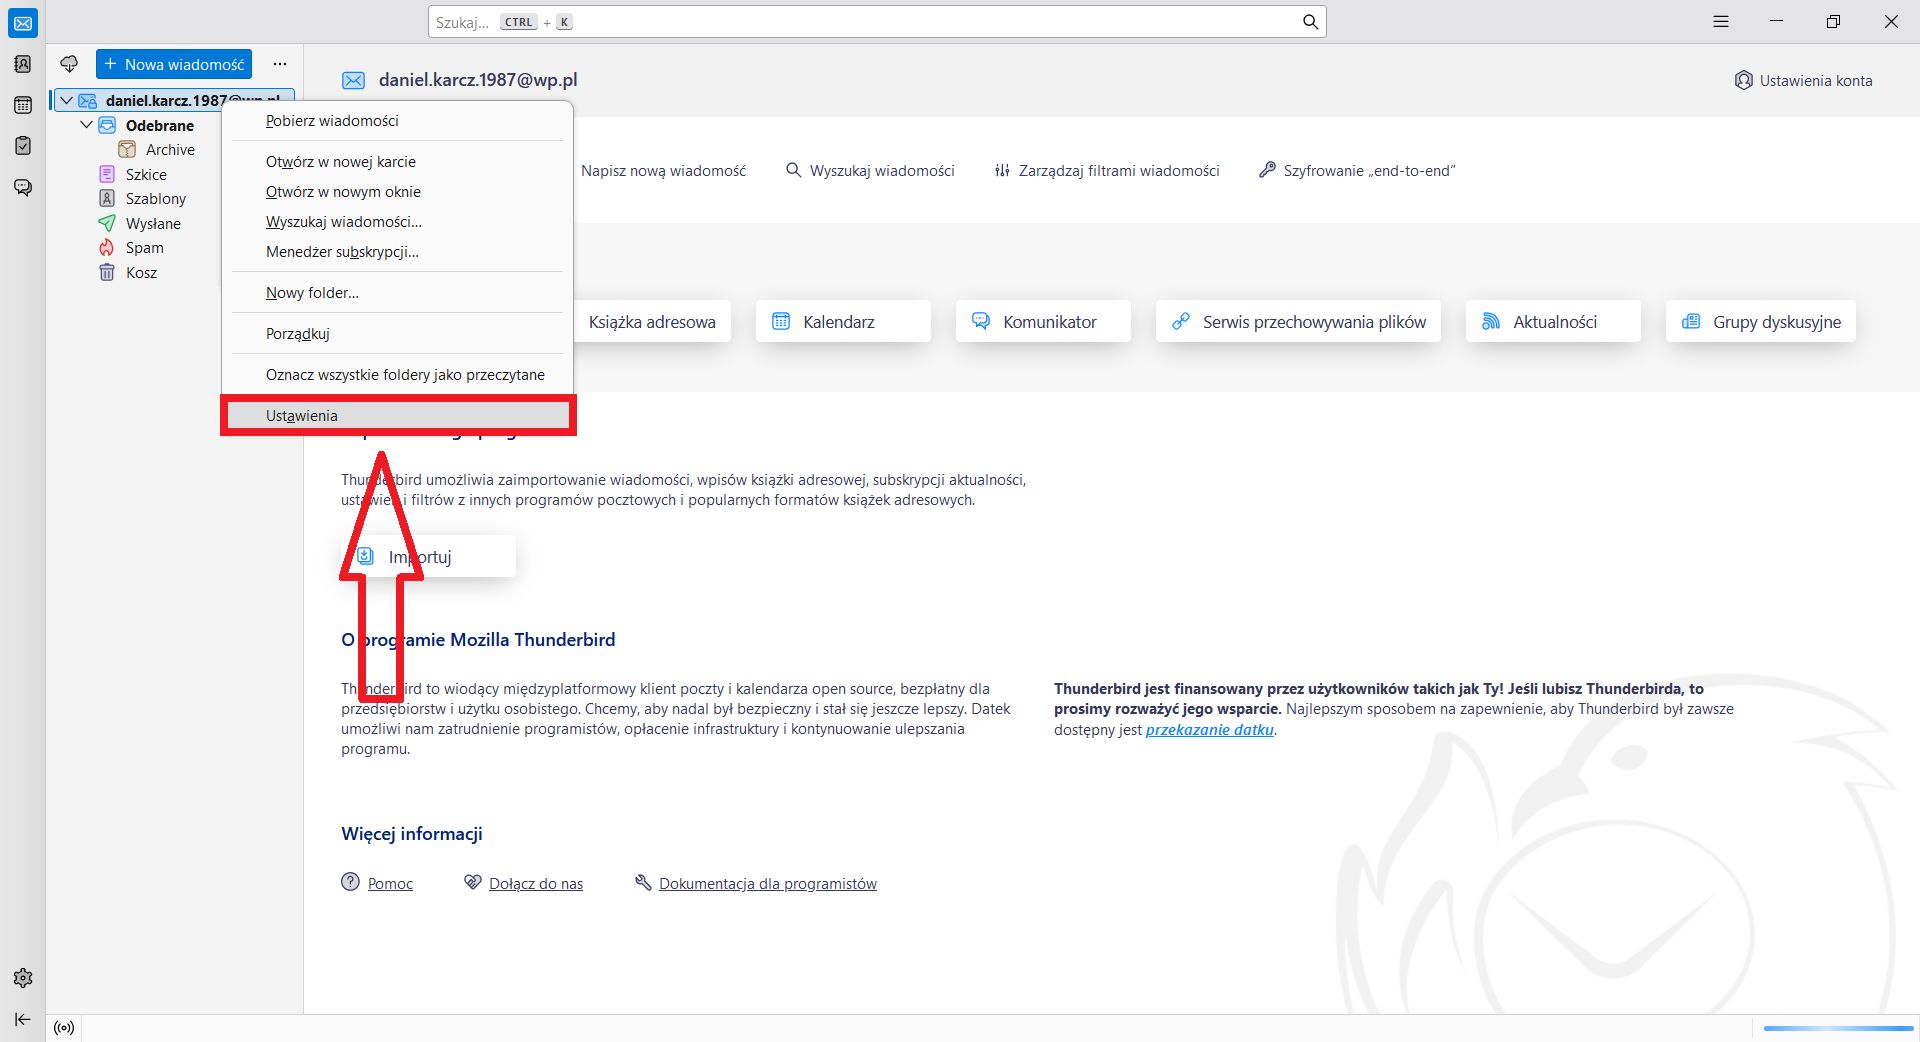Open the Chat pane from the sidebar
Viewport: 1920px width, 1042px height.
(22, 186)
